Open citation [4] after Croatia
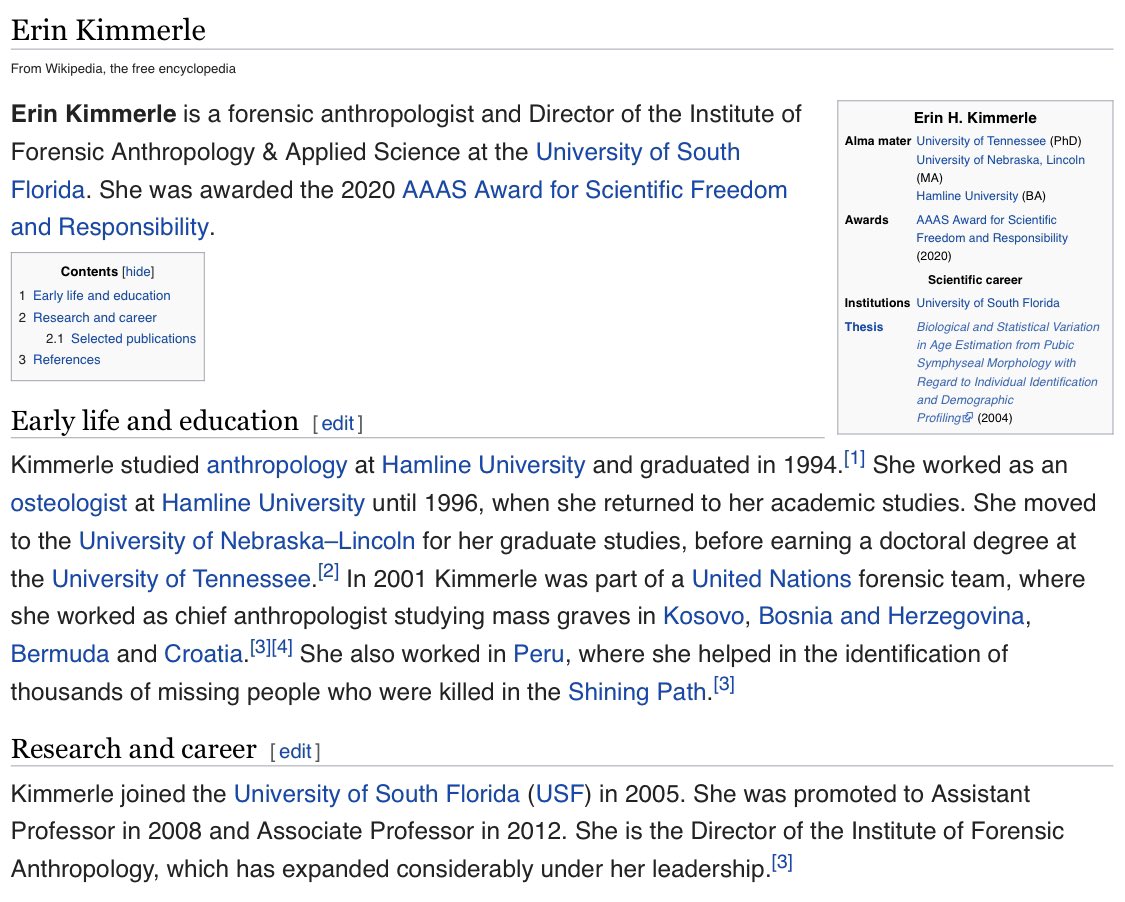The width and height of the screenshot is (1125, 902). [282, 648]
